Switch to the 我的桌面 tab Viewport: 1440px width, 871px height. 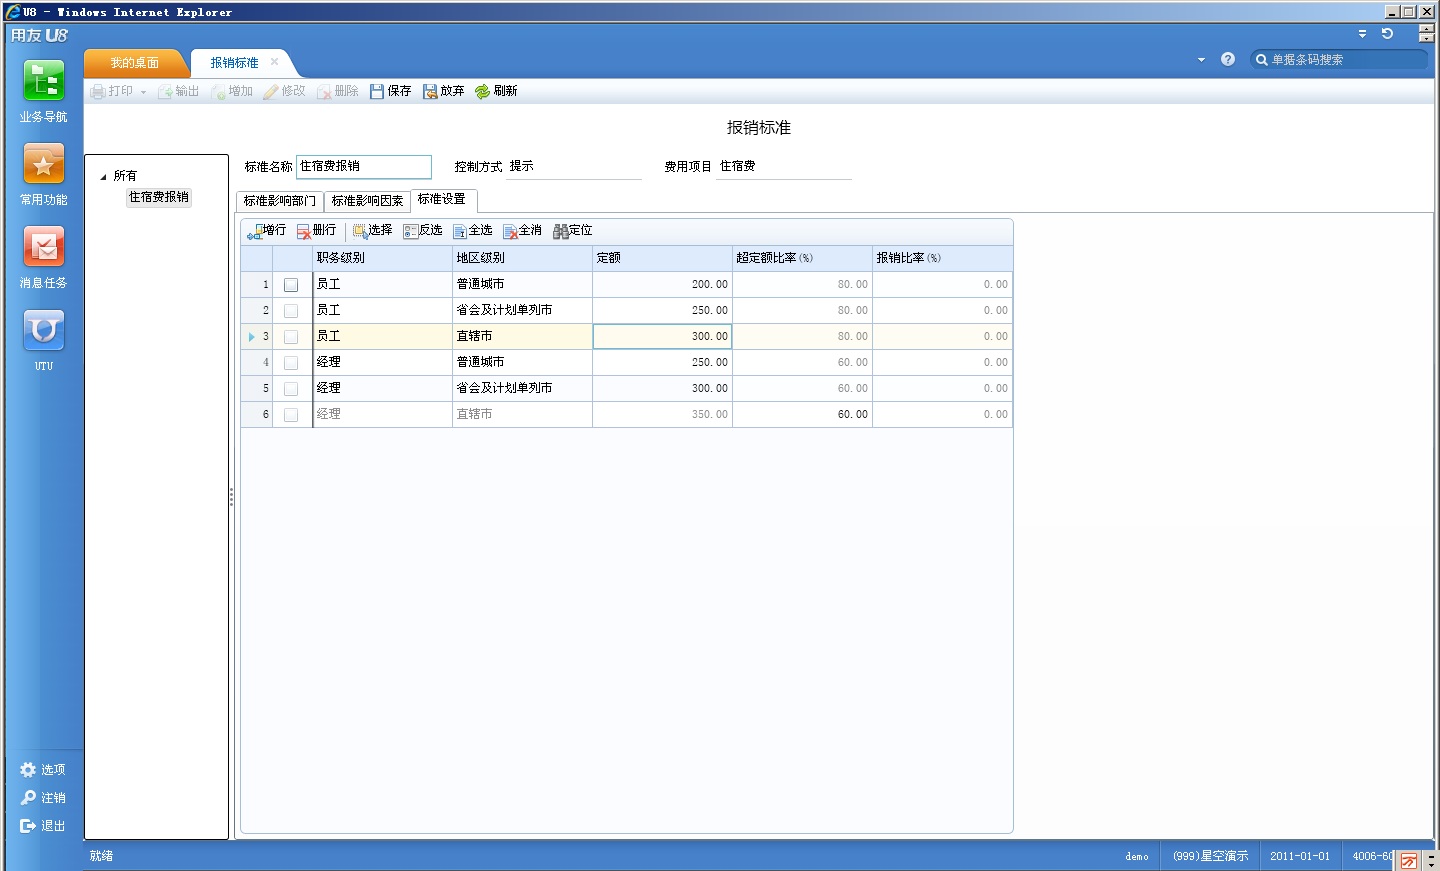135,63
